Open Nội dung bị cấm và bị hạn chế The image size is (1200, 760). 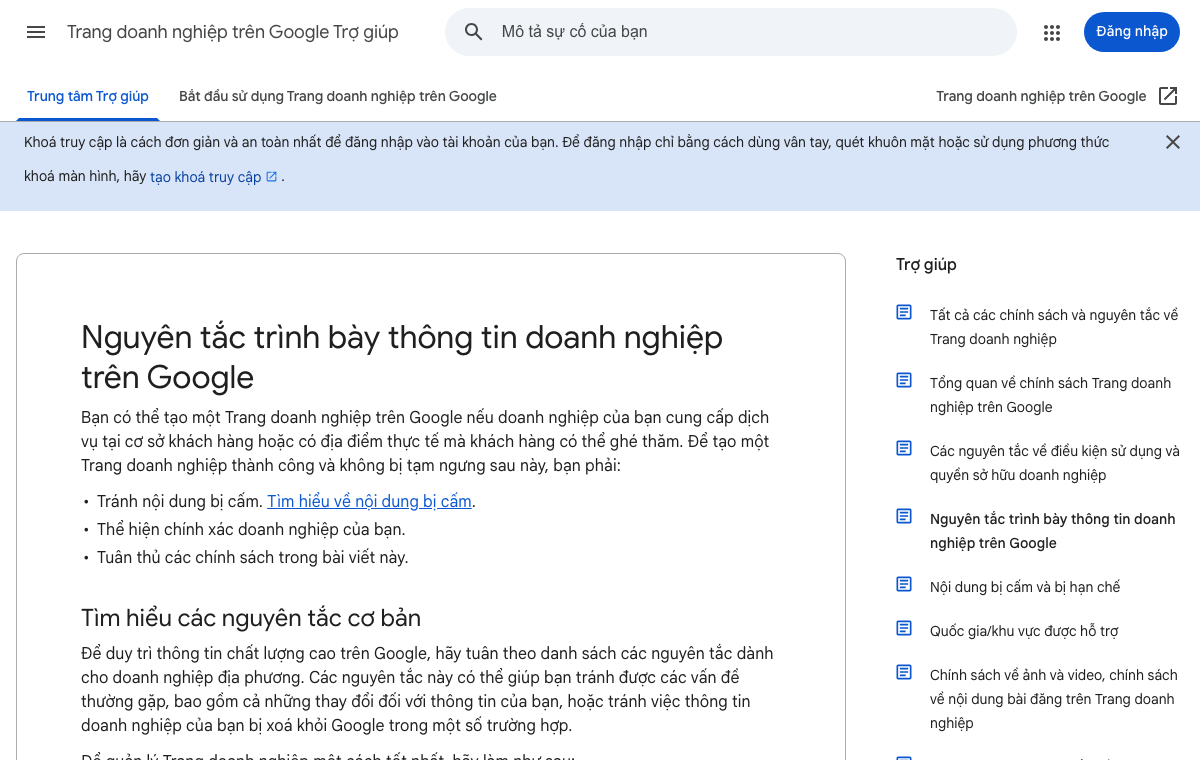tap(1025, 587)
